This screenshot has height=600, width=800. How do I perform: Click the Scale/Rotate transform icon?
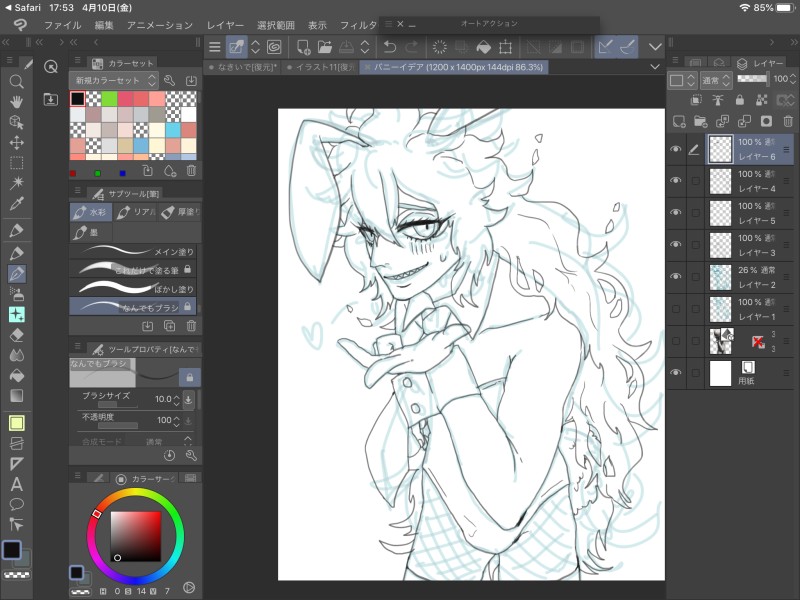[506, 47]
